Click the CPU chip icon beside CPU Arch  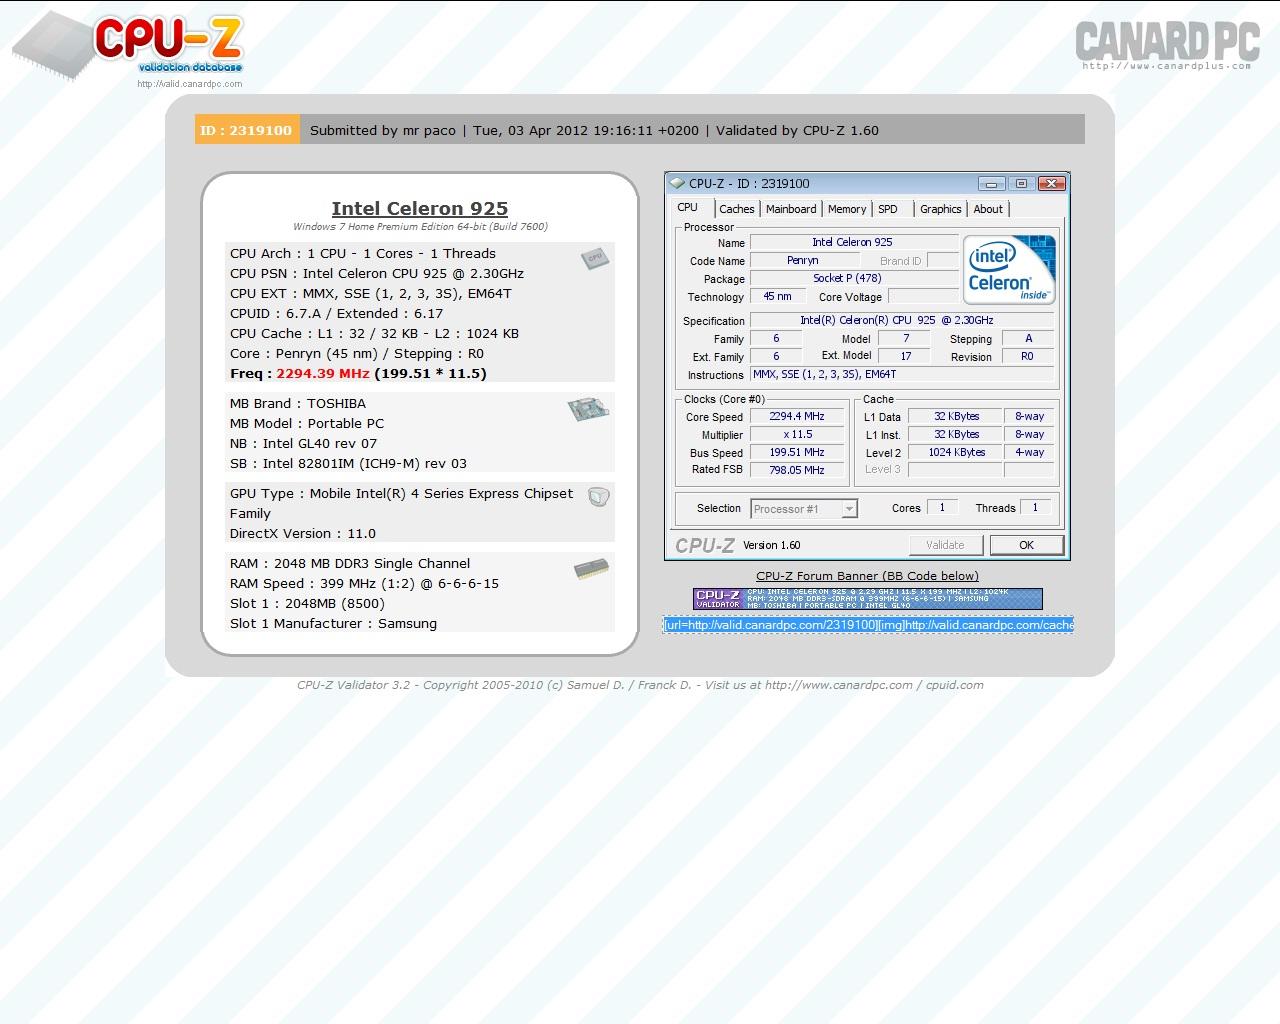pyautogui.click(x=595, y=258)
